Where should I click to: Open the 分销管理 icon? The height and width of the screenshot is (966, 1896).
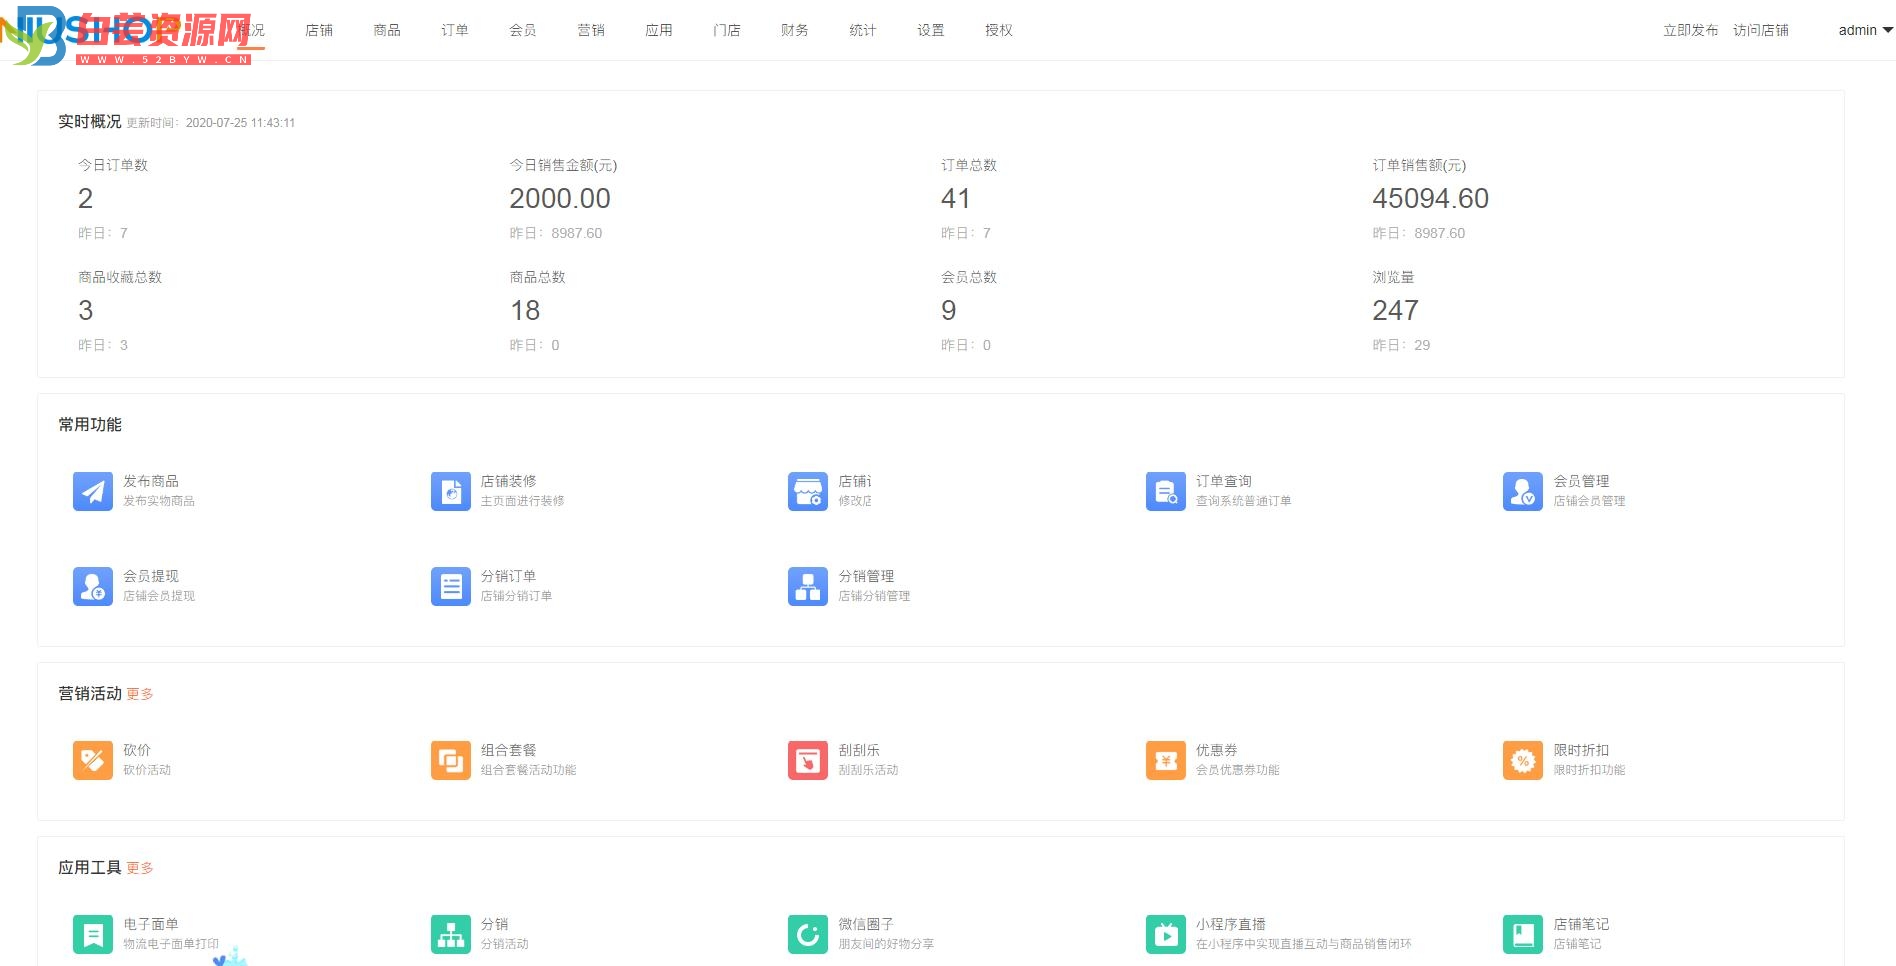(x=808, y=586)
